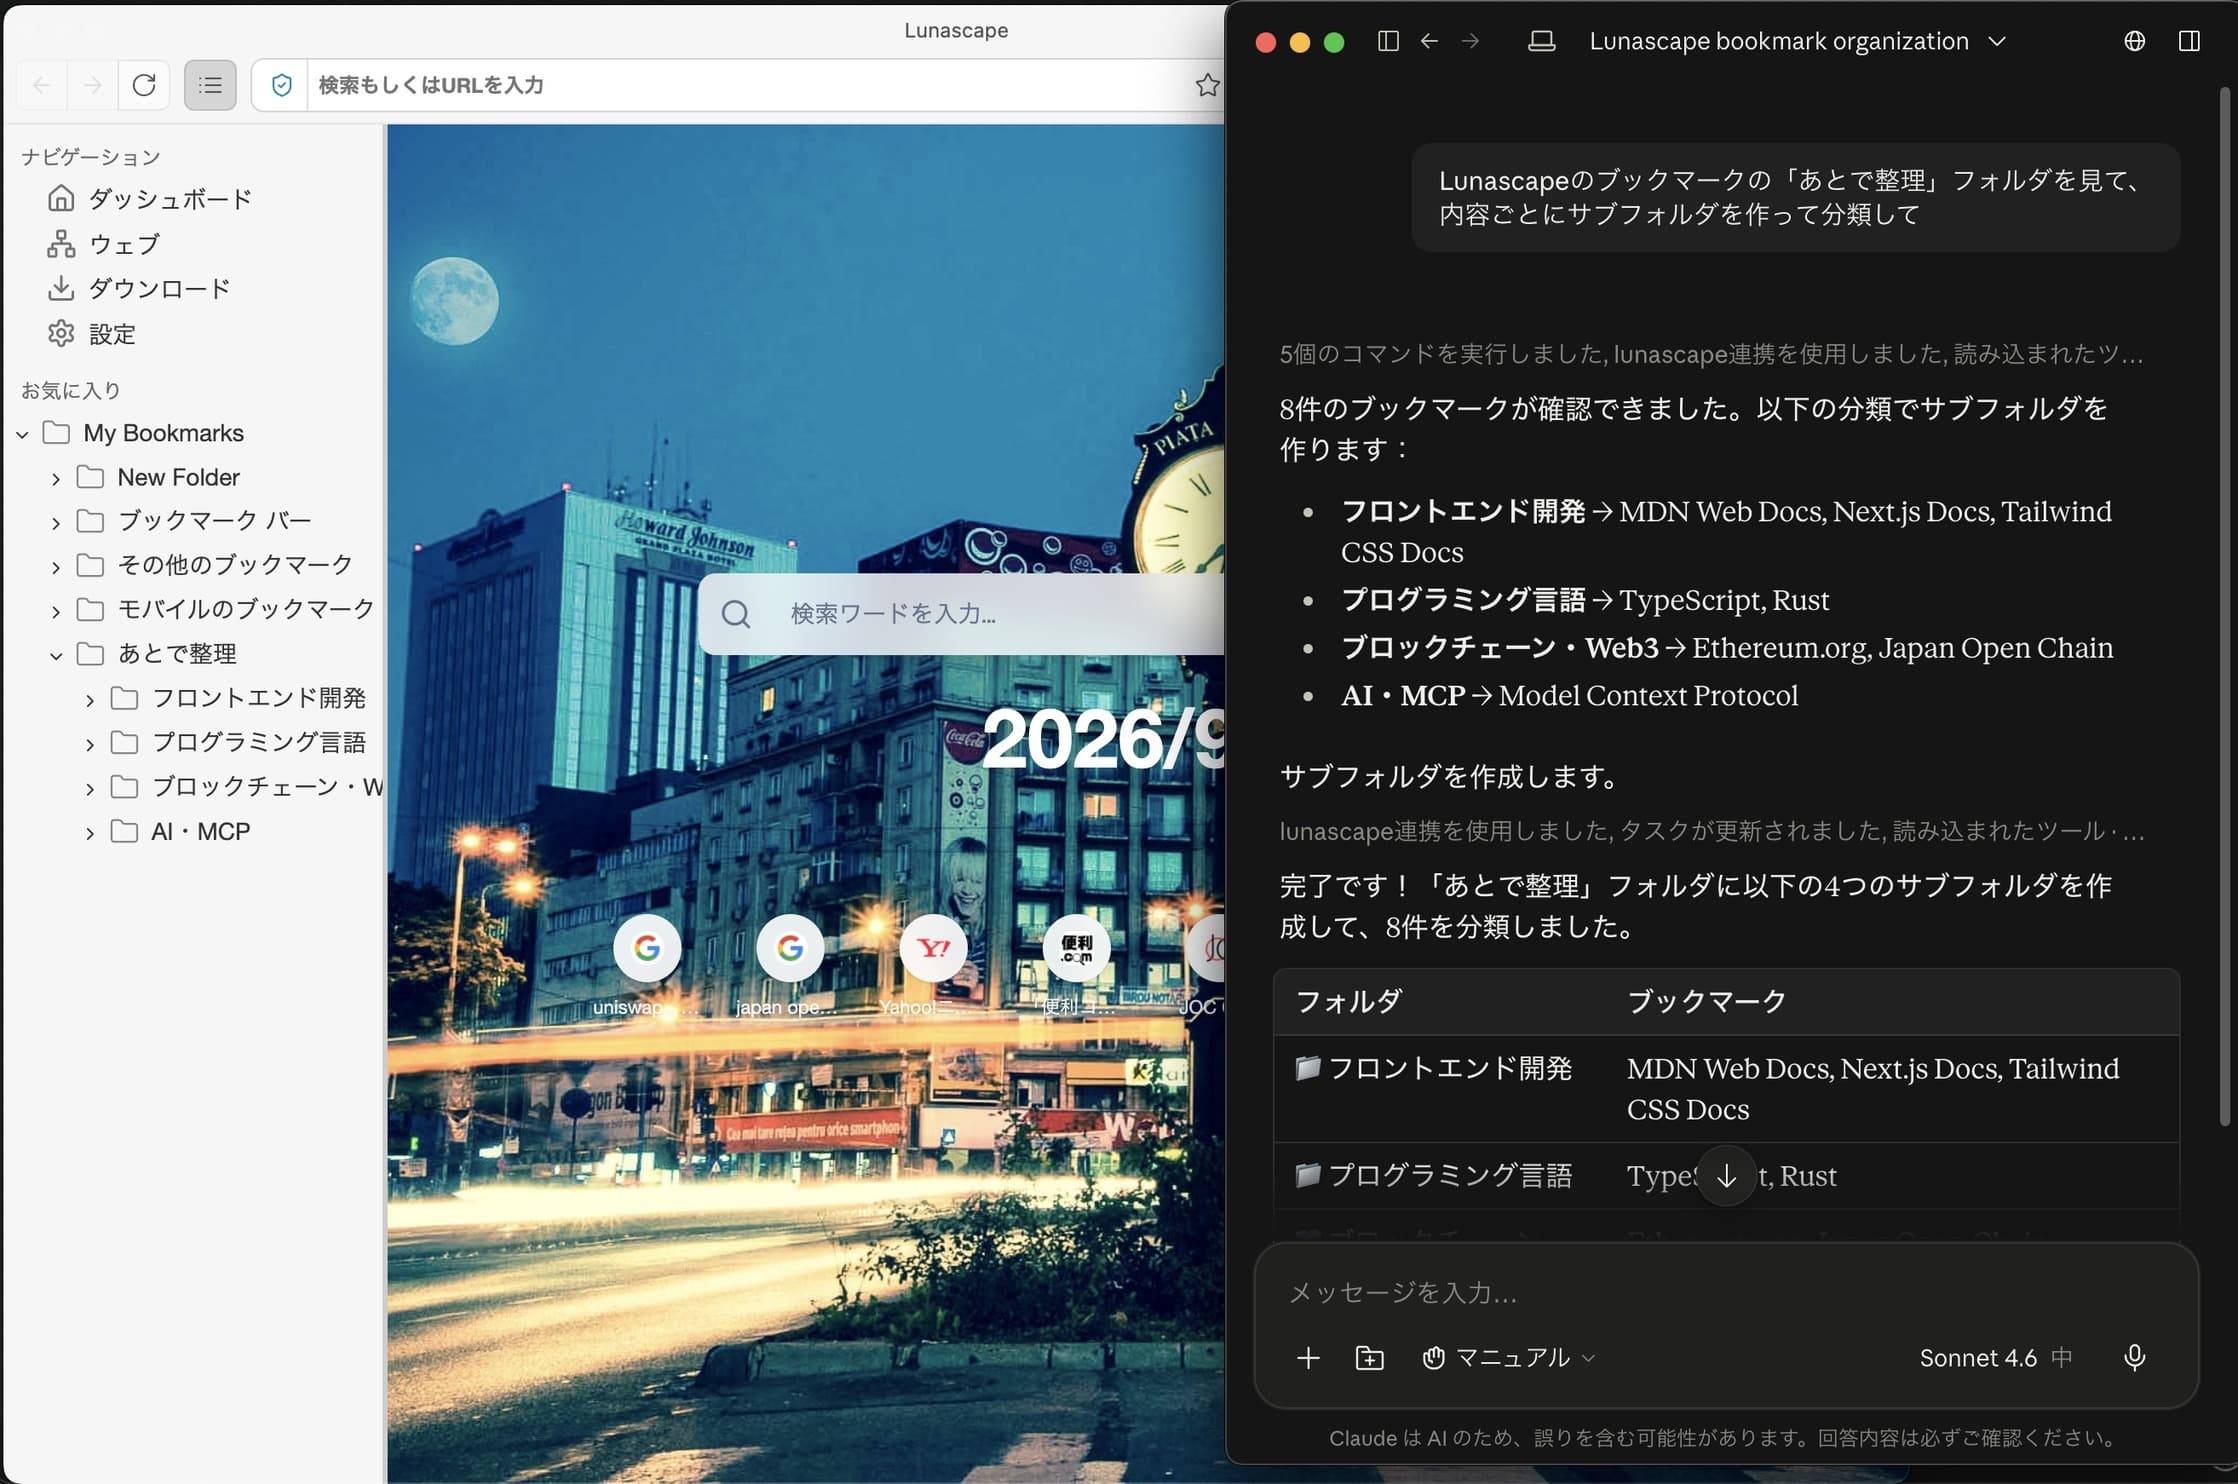Start voice input with microphone icon
This screenshot has width=2238, height=1484.
(2134, 1358)
